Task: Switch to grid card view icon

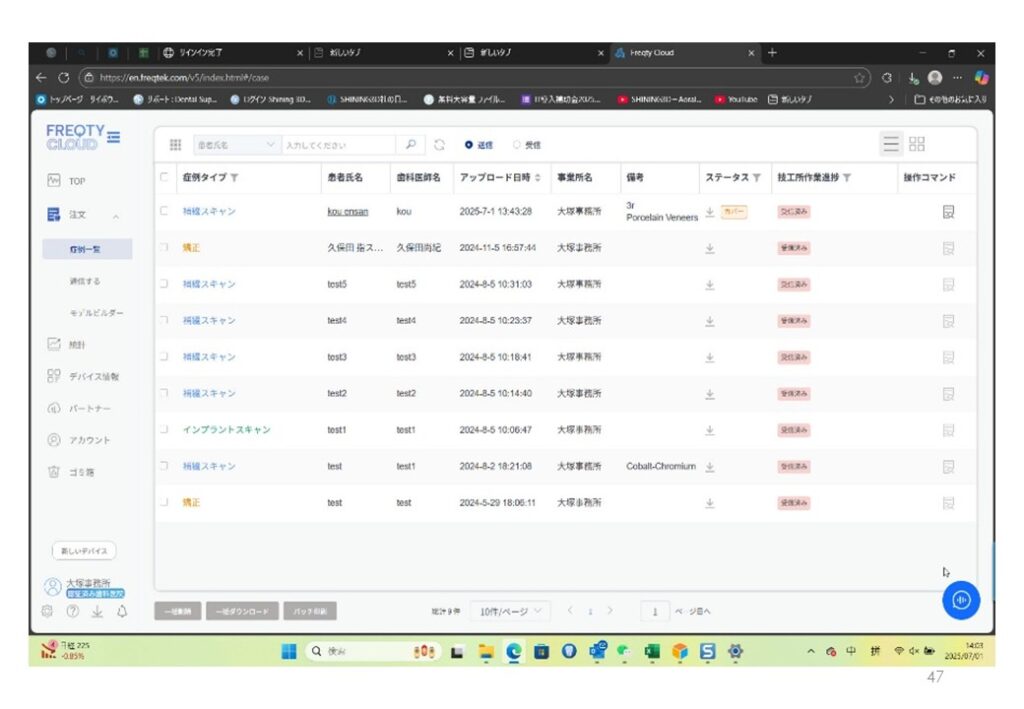Action: 917,144
